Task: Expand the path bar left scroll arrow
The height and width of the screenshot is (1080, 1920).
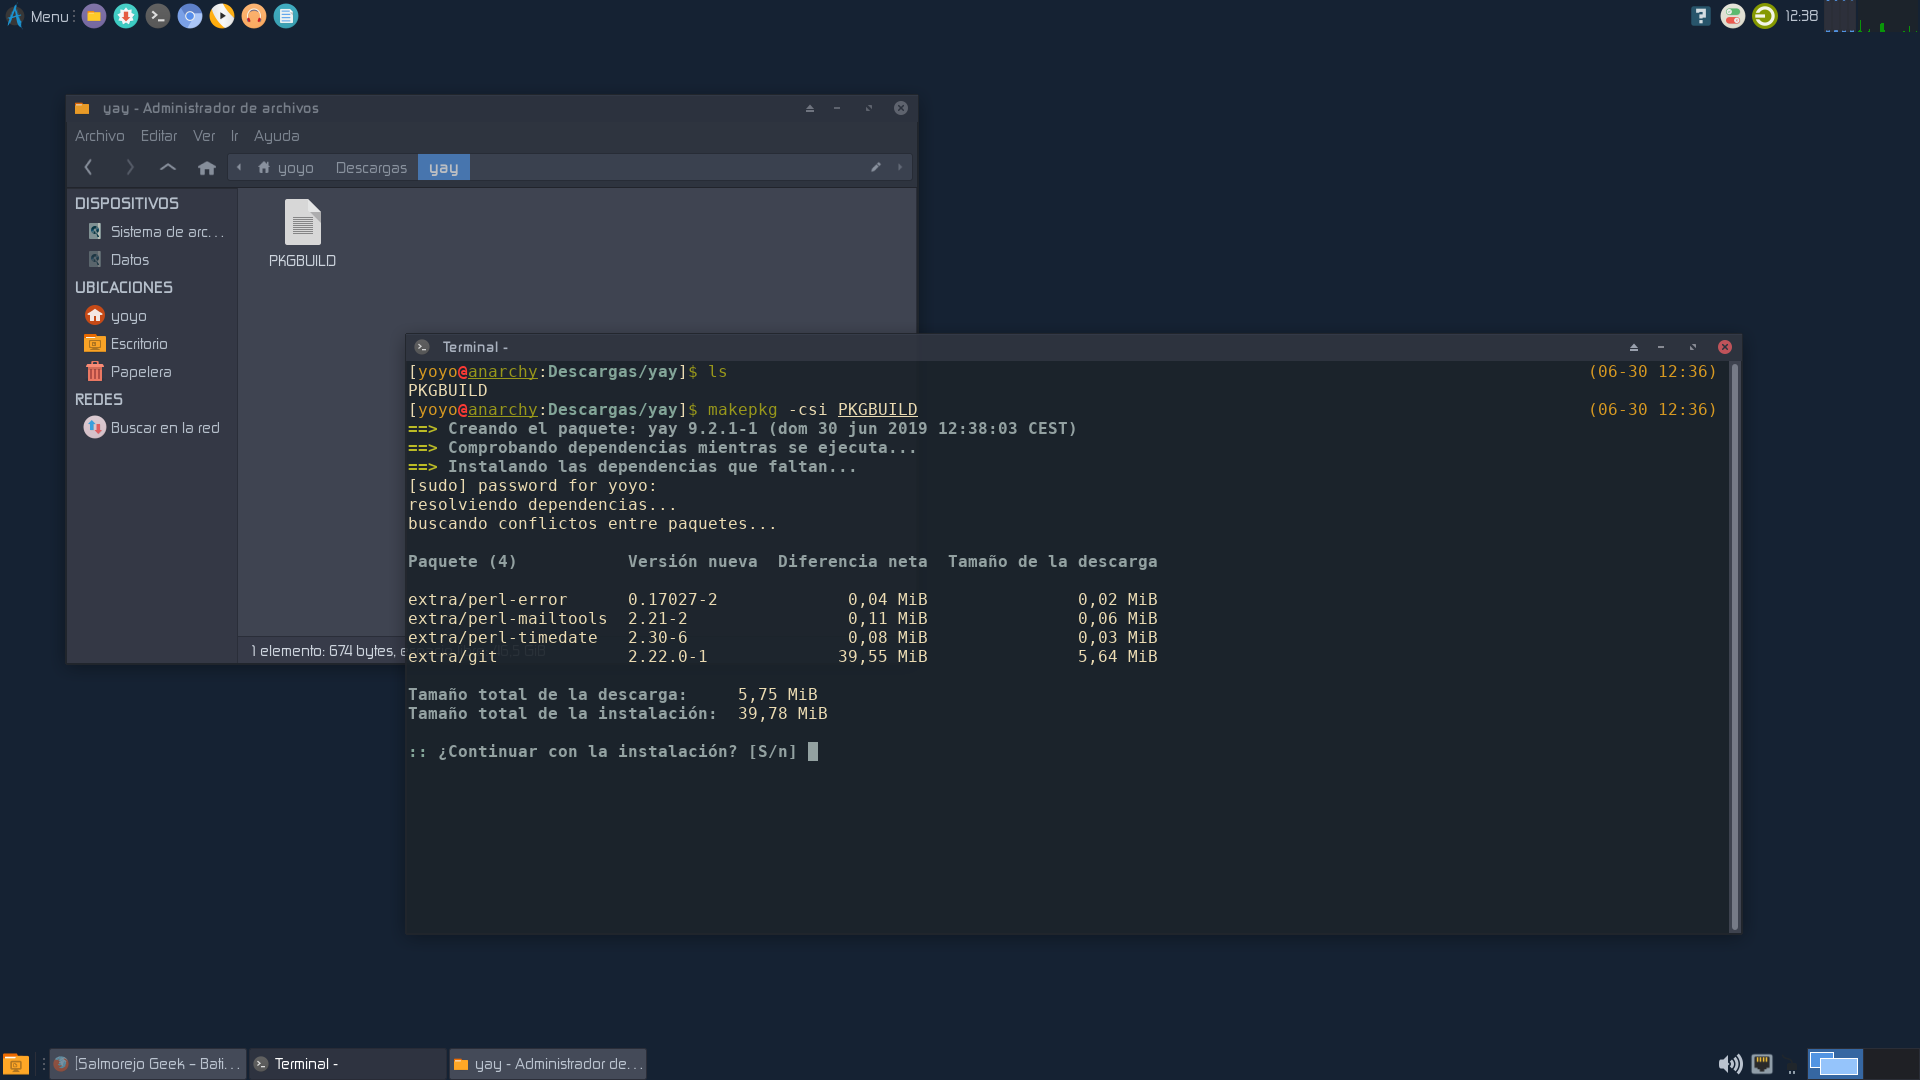Action: (x=239, y=168)
